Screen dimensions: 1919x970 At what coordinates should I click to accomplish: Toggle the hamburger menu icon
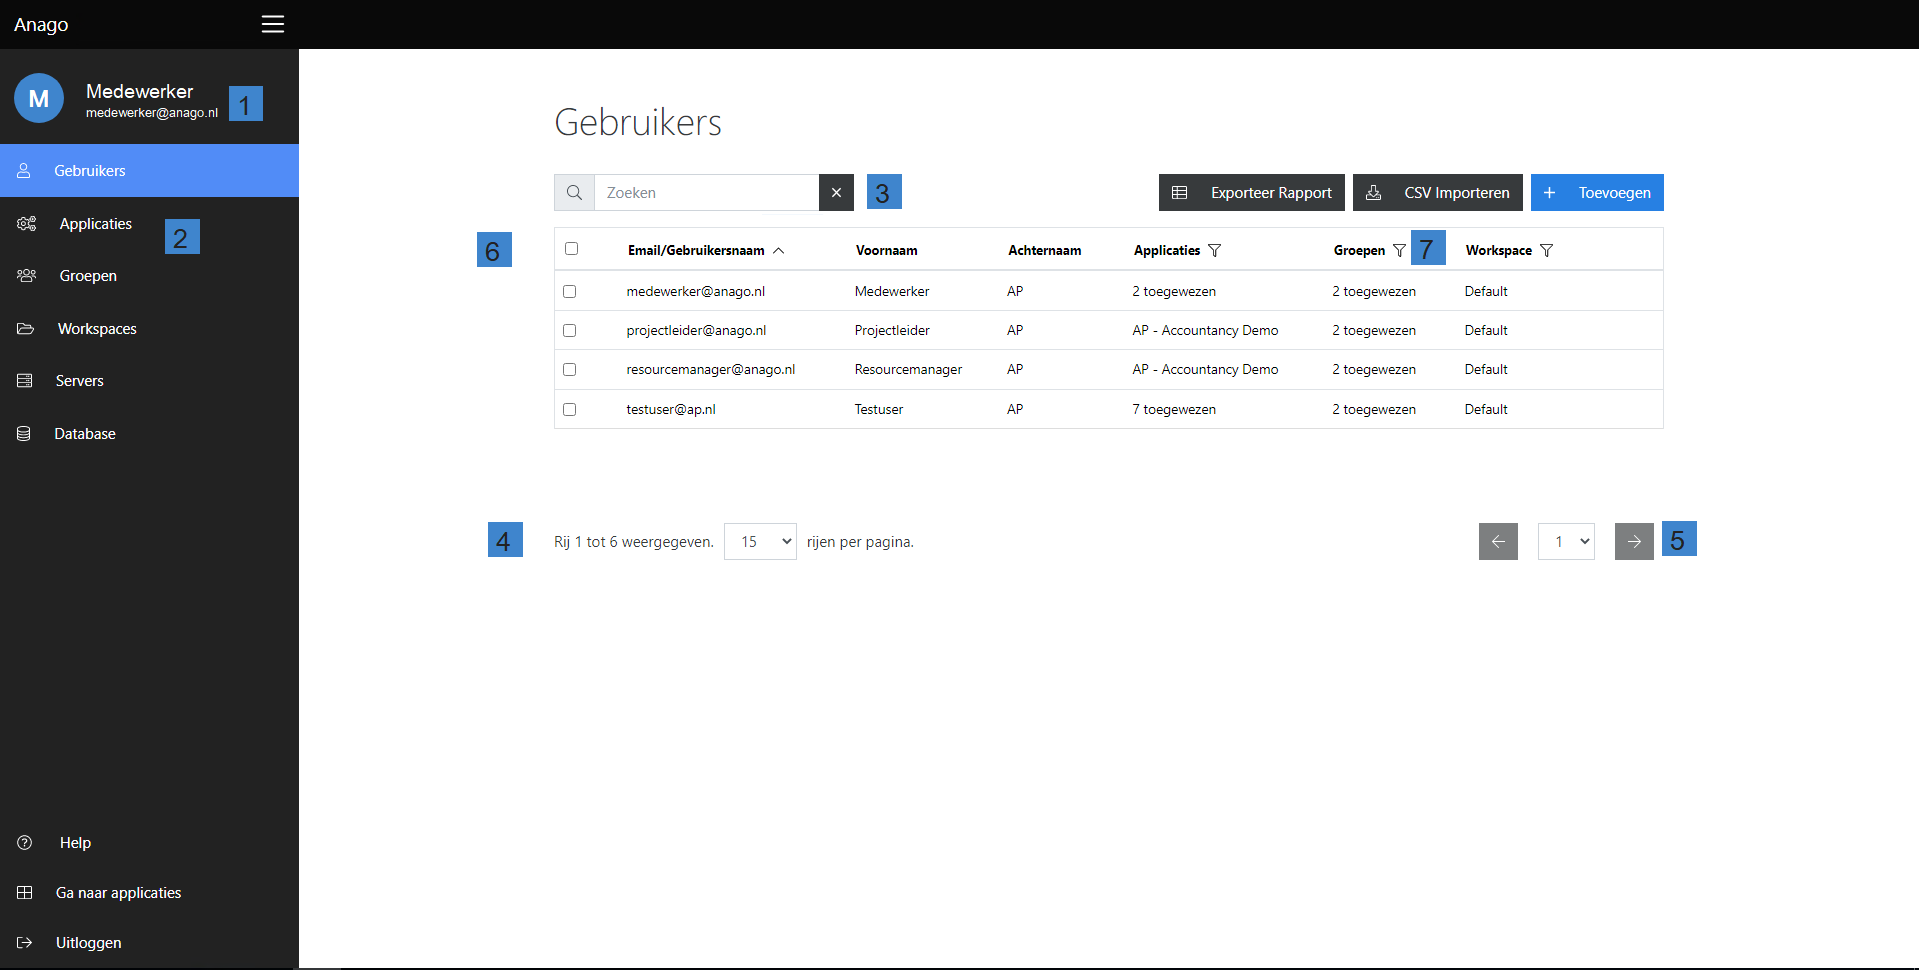(273, 24)
